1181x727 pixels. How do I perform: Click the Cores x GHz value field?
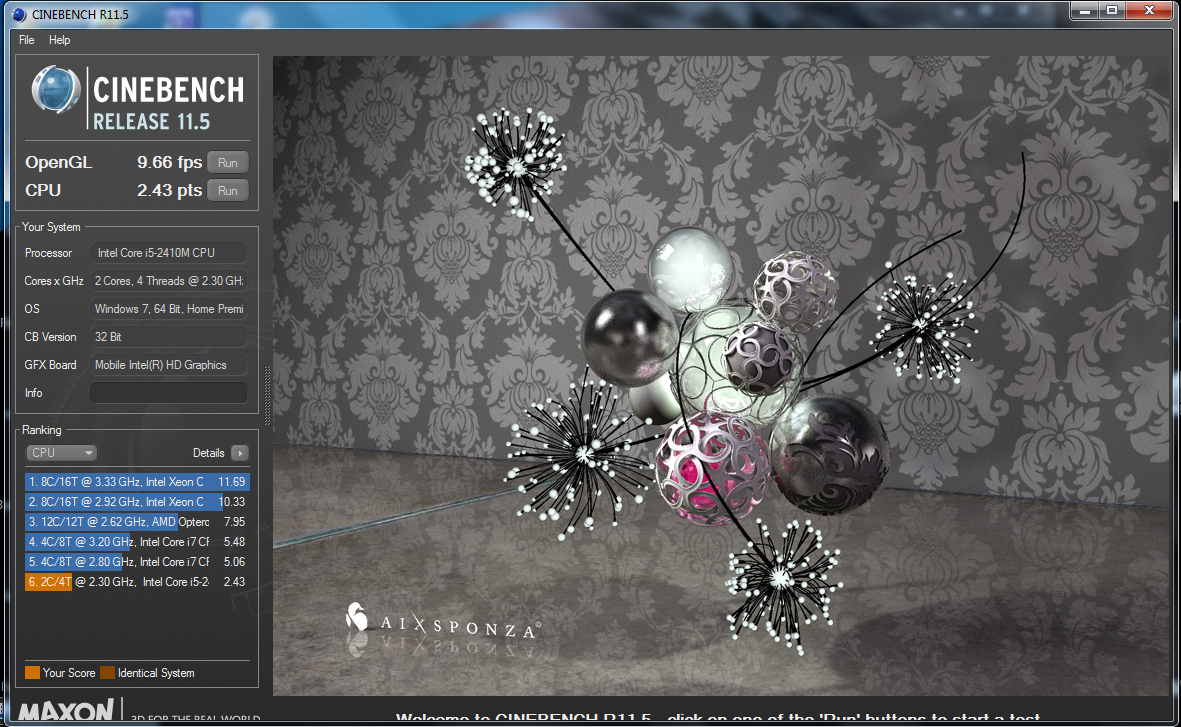click(x=169, y=281)
